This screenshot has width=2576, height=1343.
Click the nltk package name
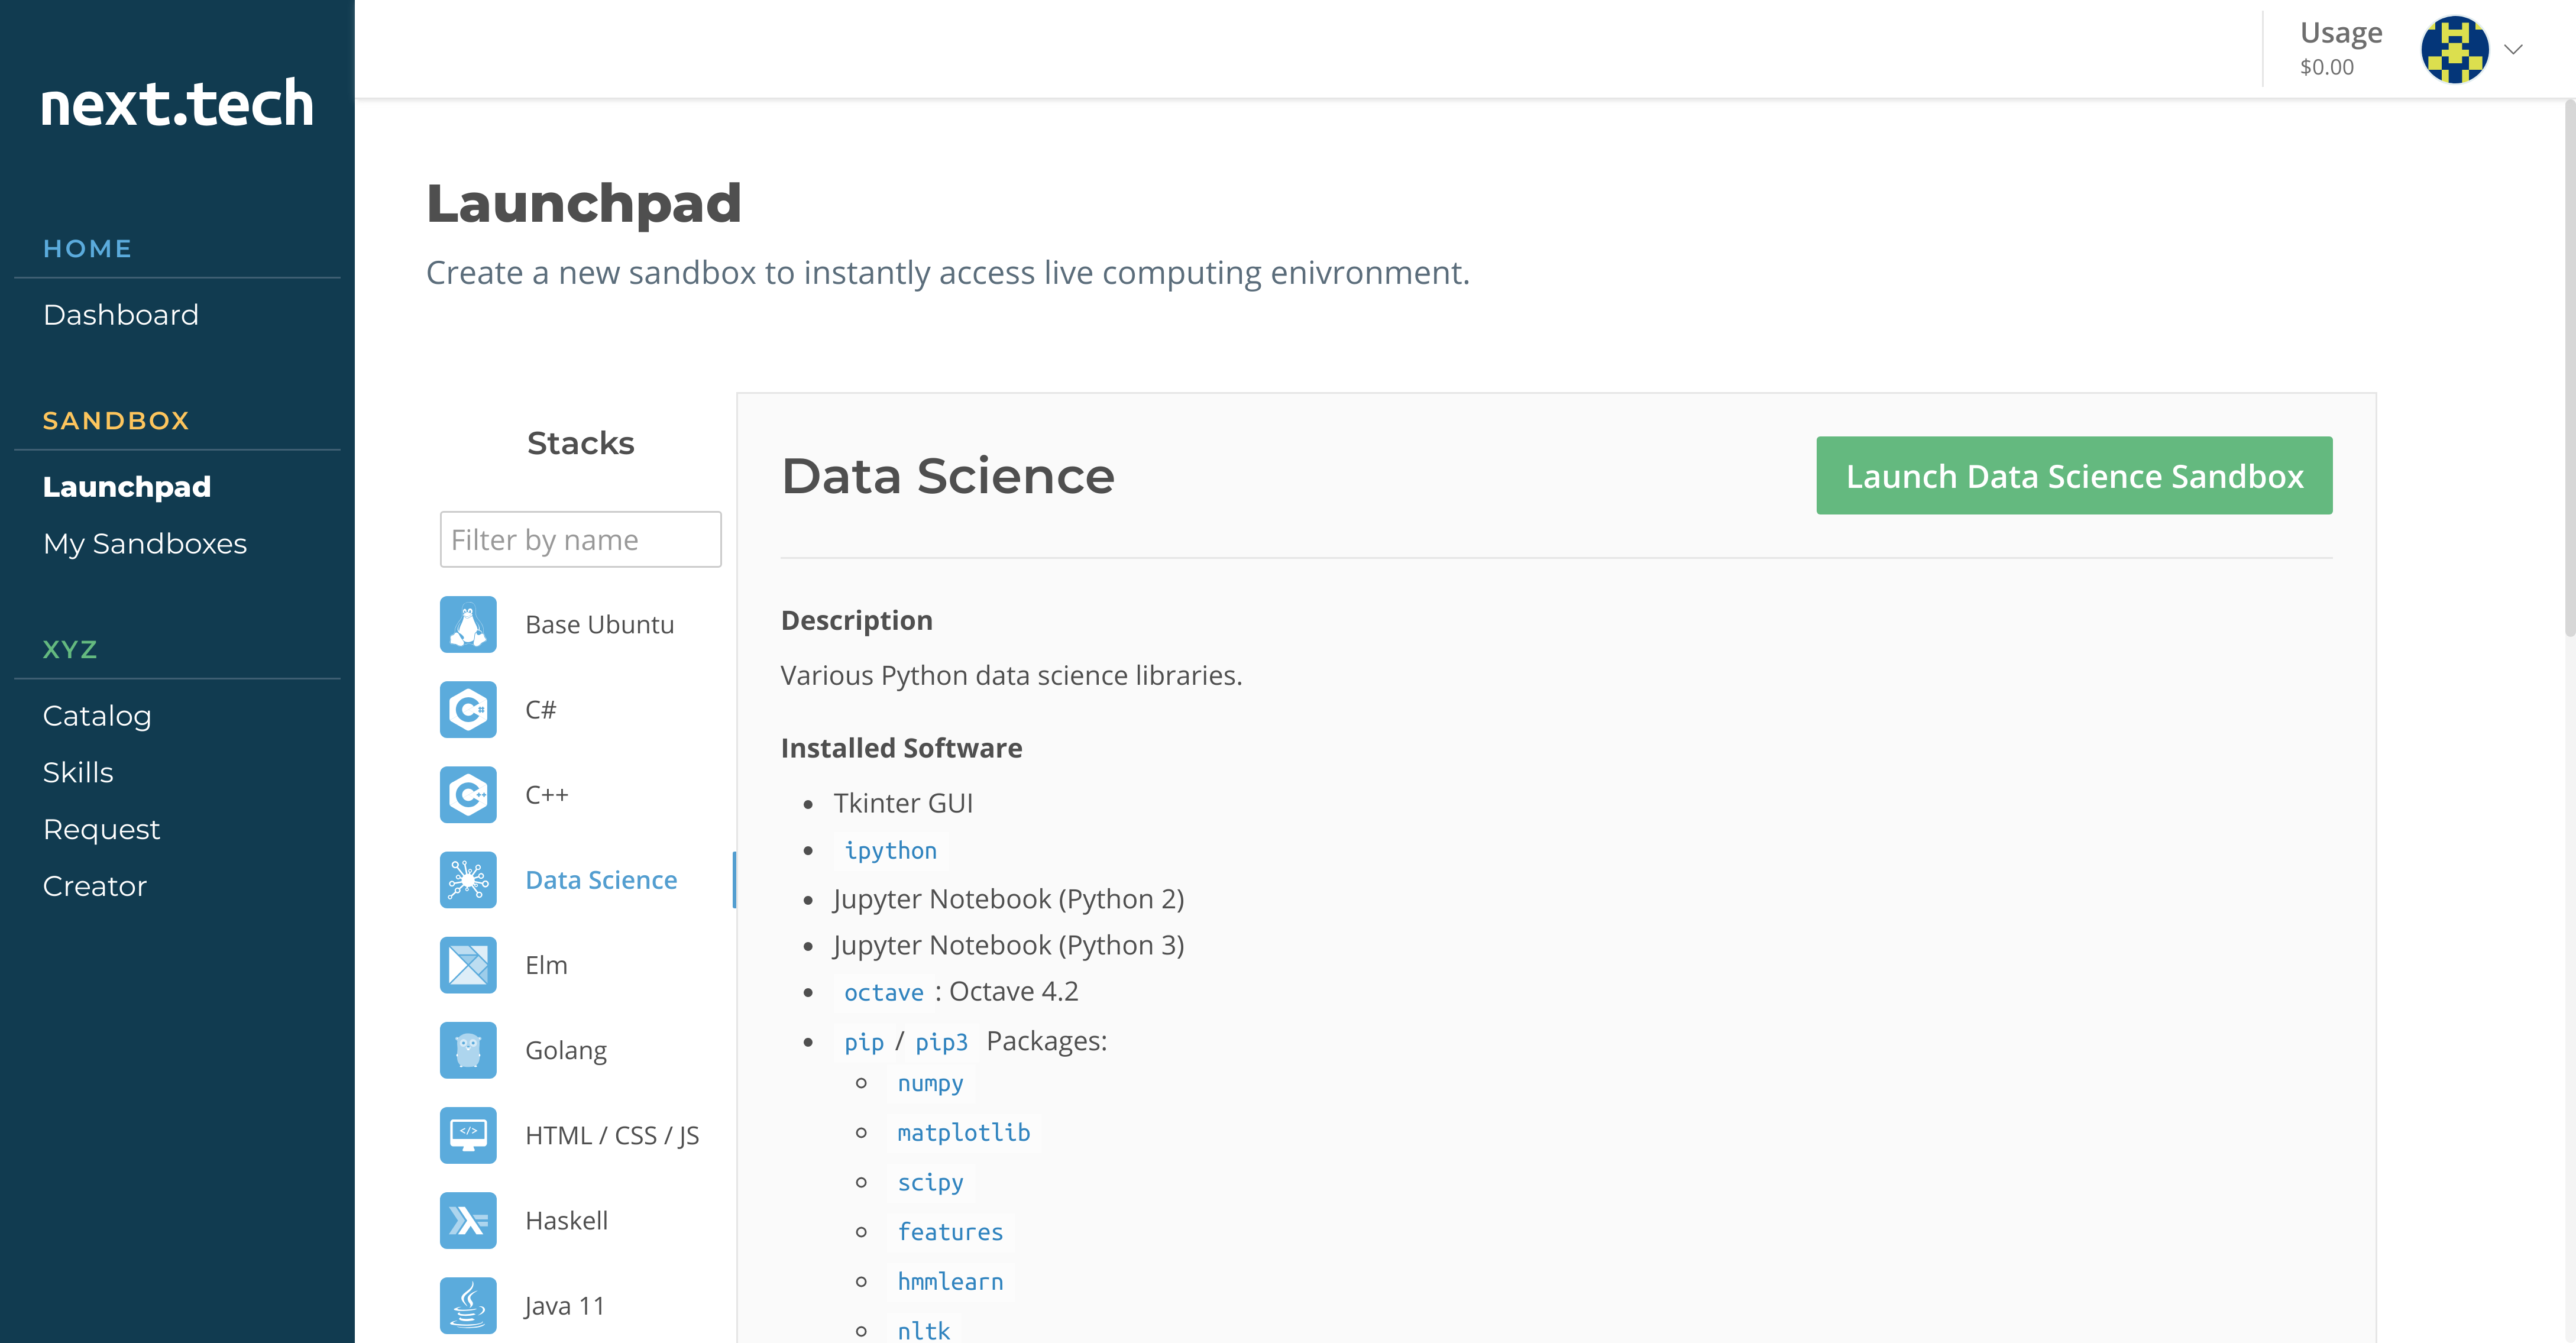[923, 1330]
